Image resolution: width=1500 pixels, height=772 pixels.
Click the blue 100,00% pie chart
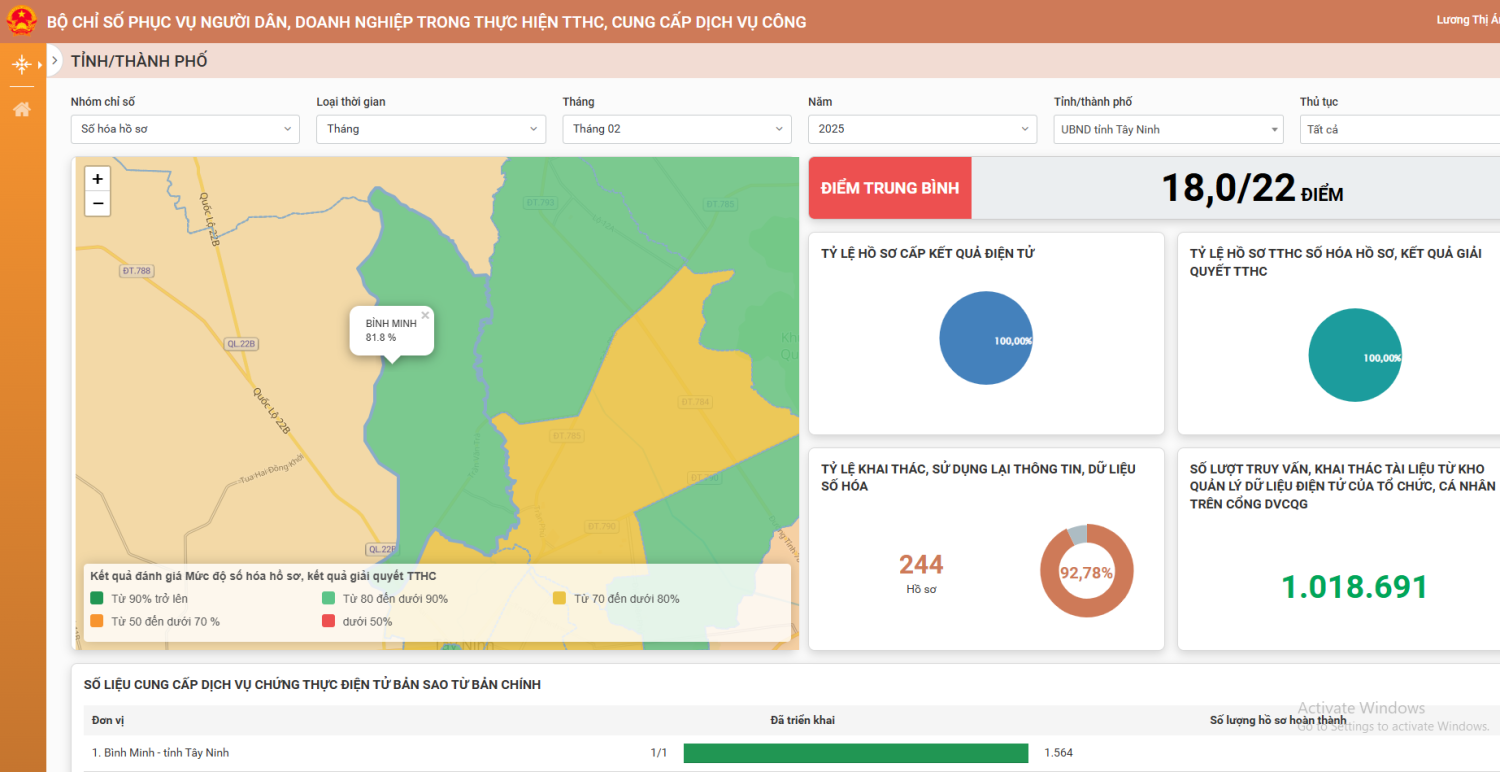pos(986,338)
